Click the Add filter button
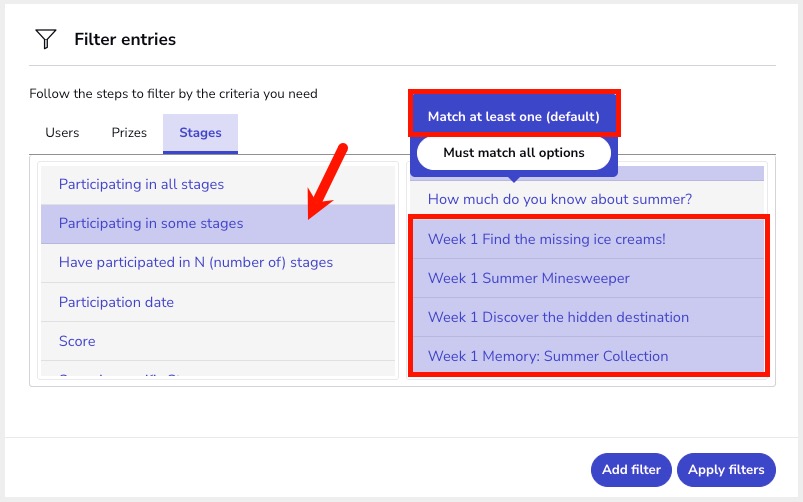This screenshot has height=502, width=803. pos(630,469)
